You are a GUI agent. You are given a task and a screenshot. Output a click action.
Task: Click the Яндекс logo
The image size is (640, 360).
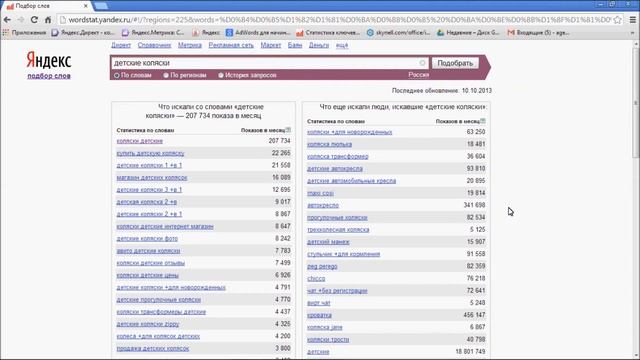point(49,60)
